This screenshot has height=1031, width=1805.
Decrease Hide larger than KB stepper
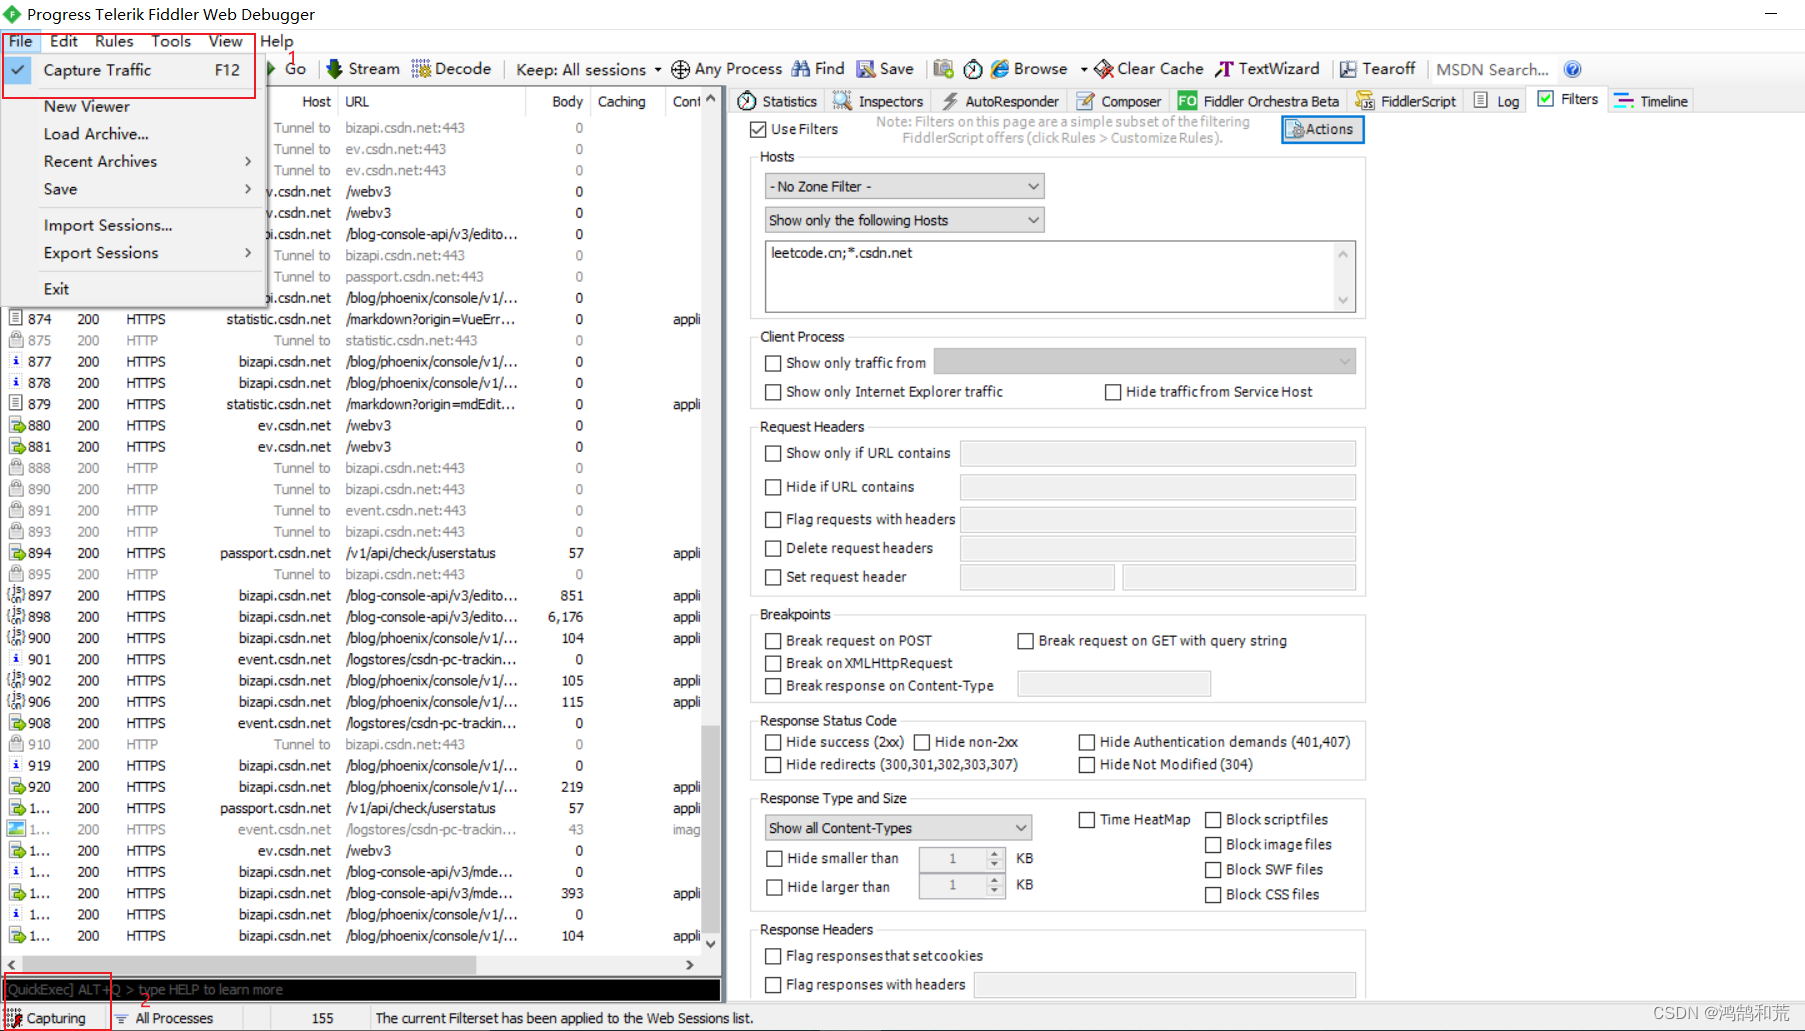click(x=994, y=890)
